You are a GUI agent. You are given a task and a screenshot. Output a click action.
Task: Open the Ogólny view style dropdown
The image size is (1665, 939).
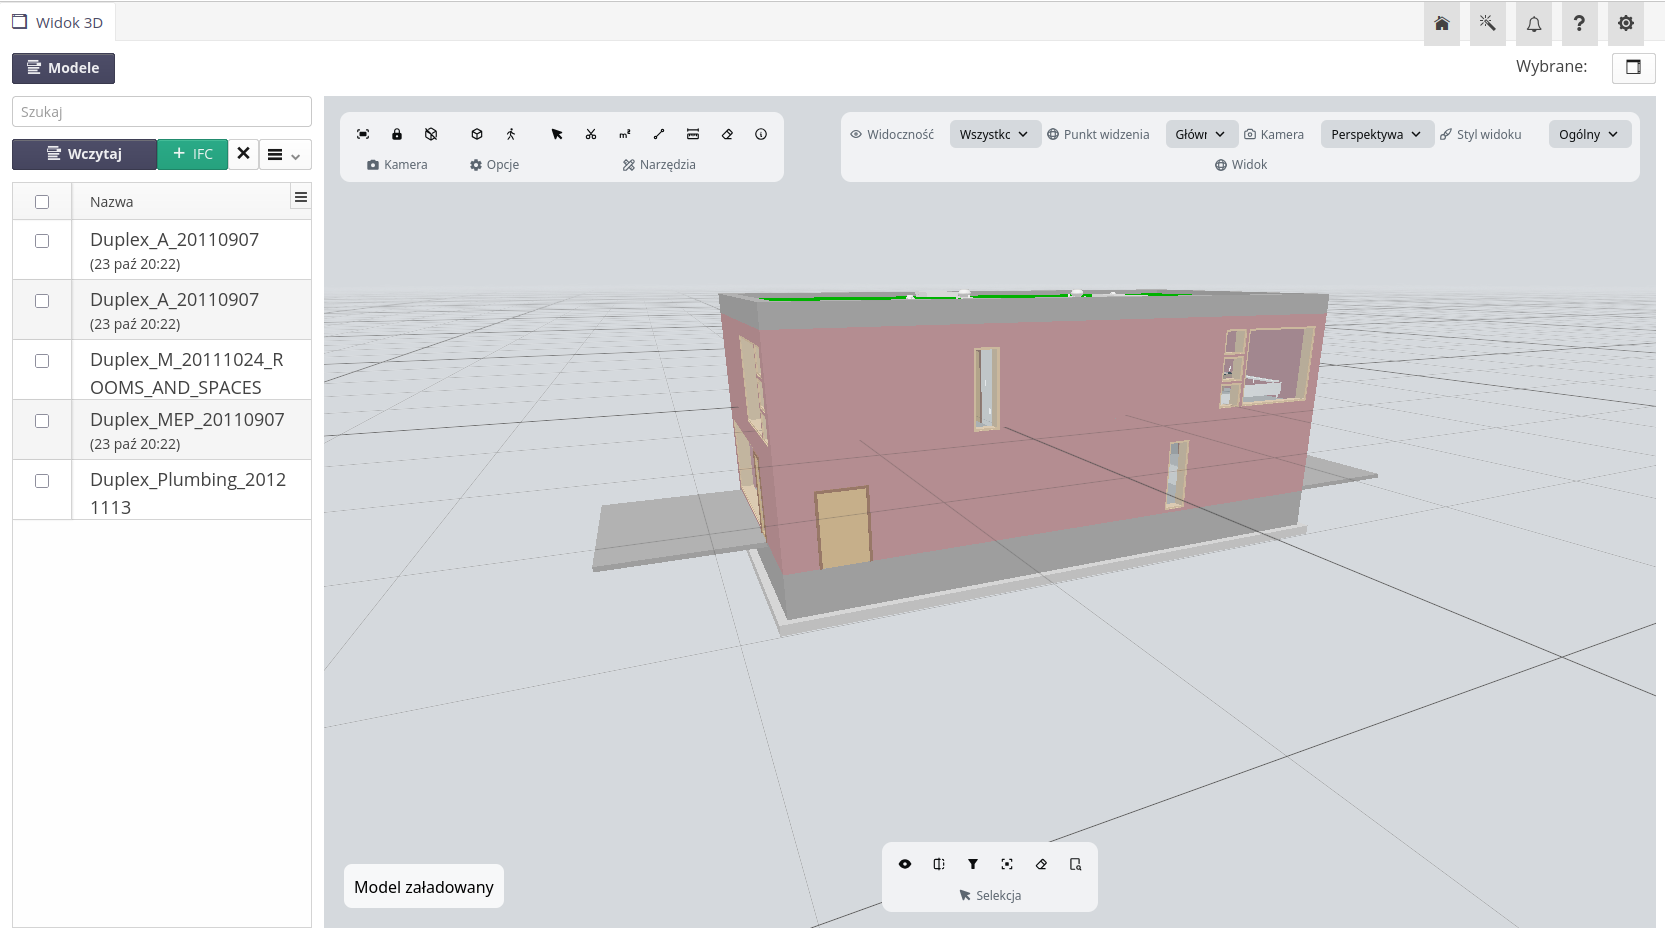point(1589,134)
